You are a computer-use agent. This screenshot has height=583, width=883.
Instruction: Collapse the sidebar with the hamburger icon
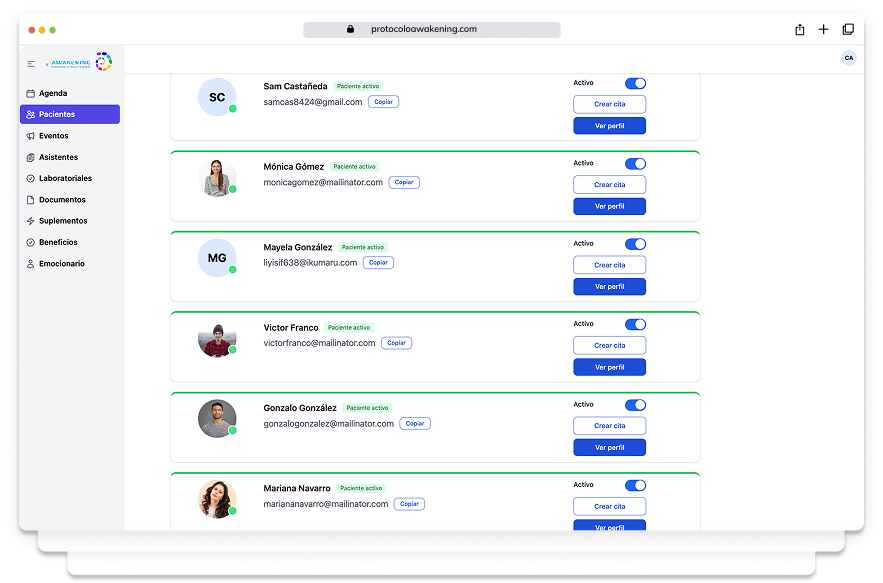click(x=31, y=63)
